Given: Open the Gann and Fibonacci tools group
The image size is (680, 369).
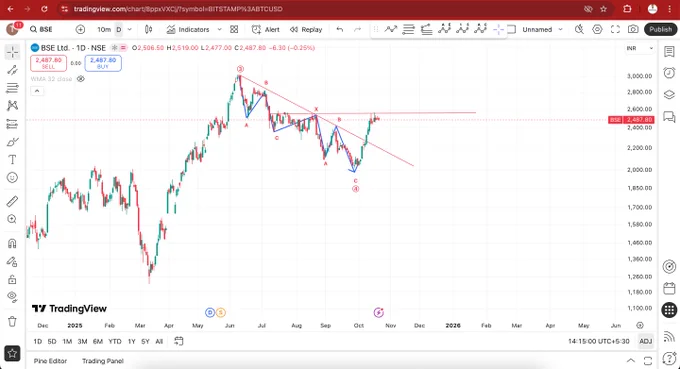Looking at the screenshot, I should (x=12, y=88).
